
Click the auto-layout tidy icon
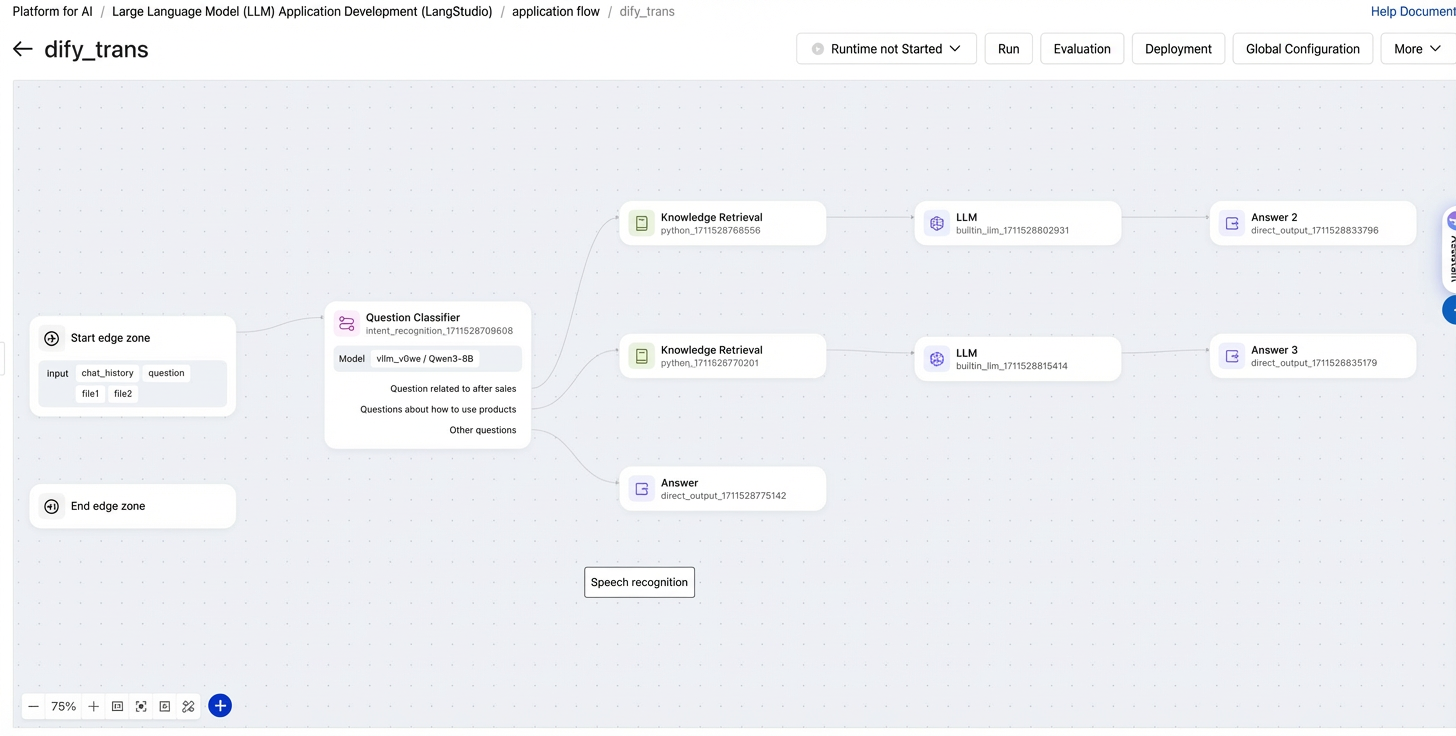pos(188,706)
